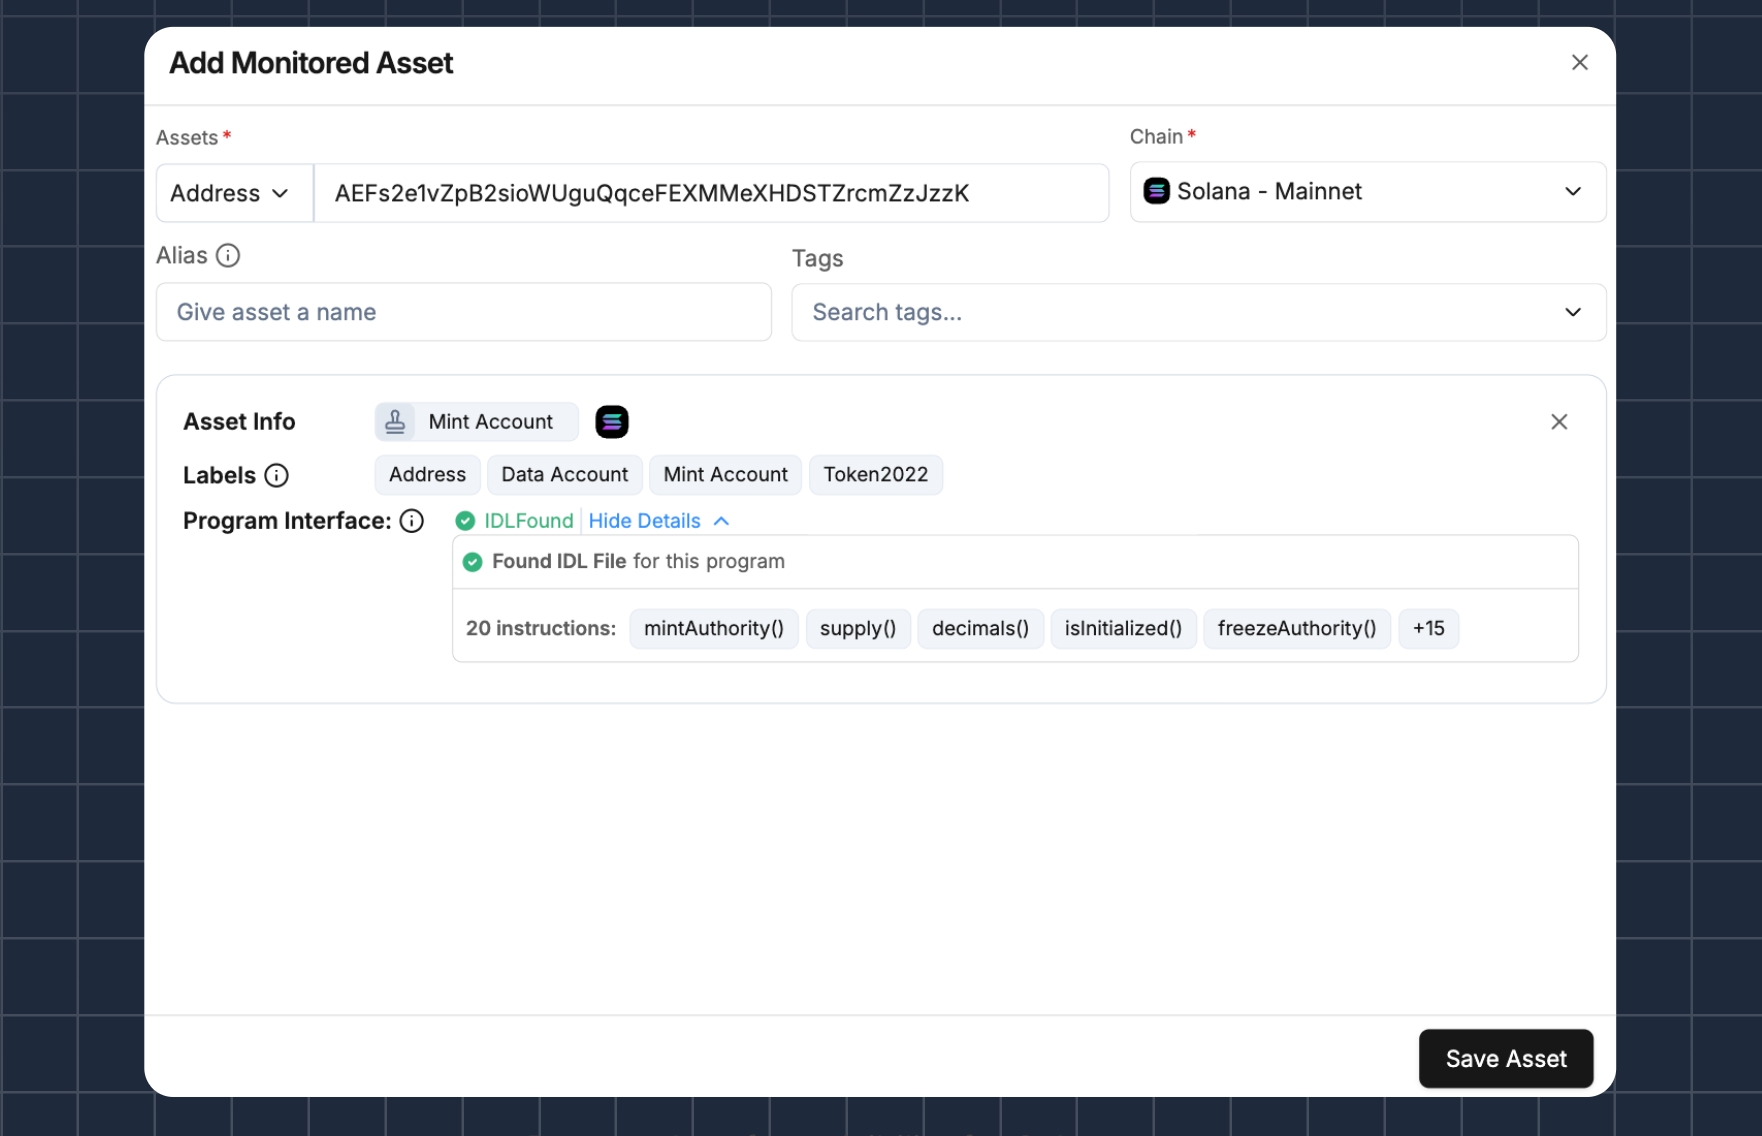The width and height of the screenshot is (1762, 1136).
Task: Click the Solana logo beside Mint Account
Action: tap(612, 422)
